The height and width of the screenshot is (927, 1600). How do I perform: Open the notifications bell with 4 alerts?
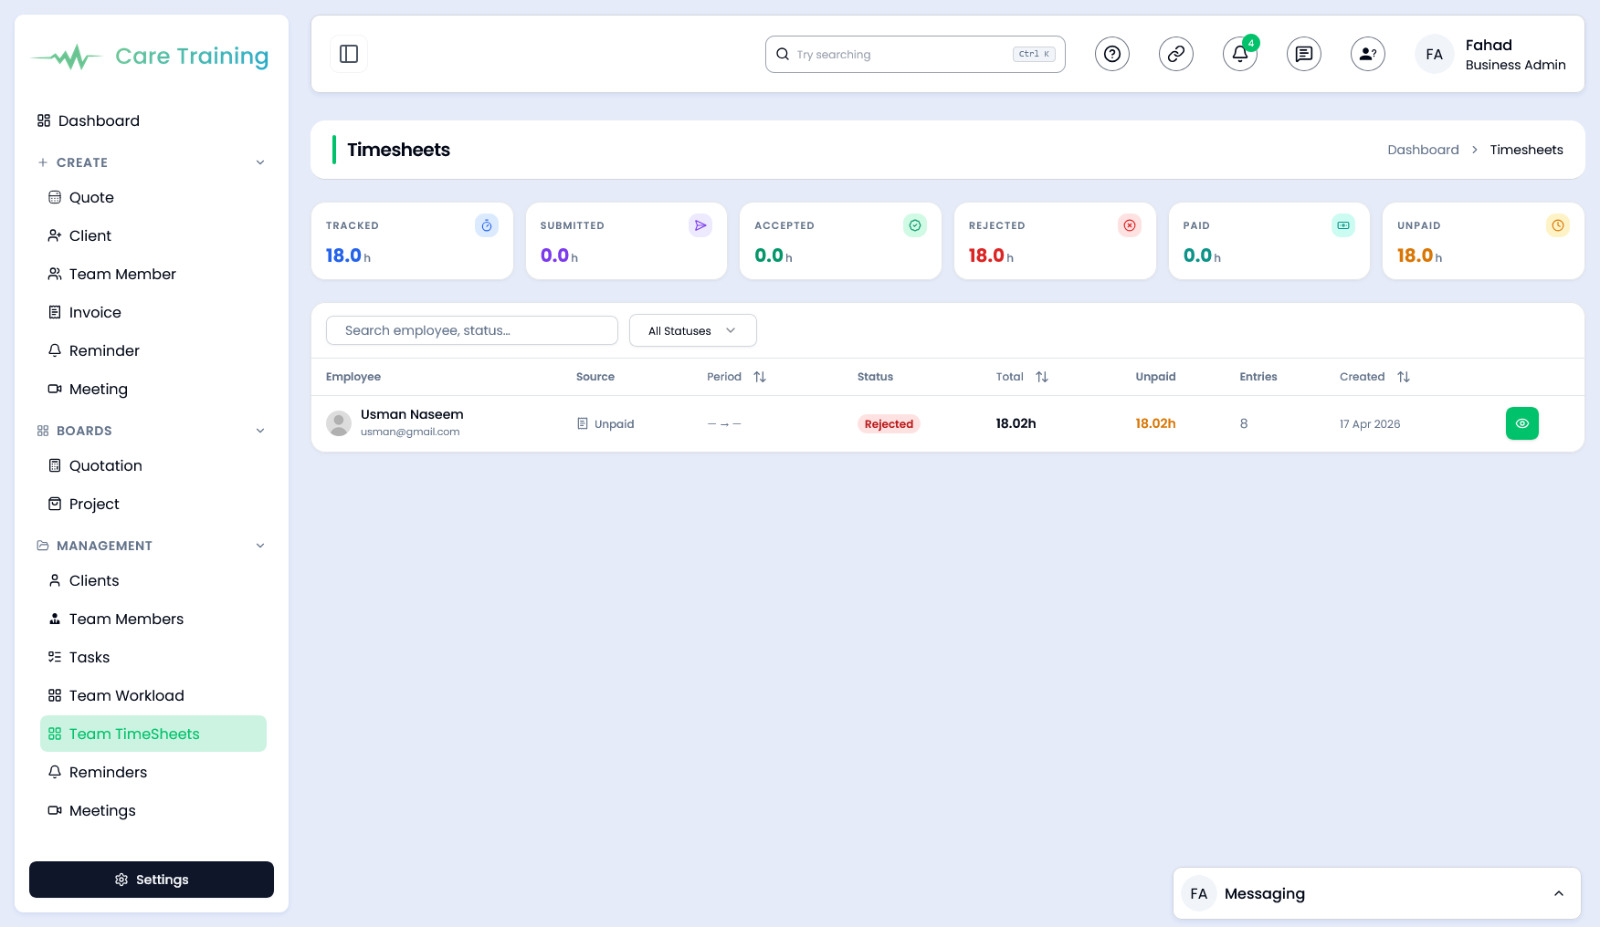pos(1239,54)
